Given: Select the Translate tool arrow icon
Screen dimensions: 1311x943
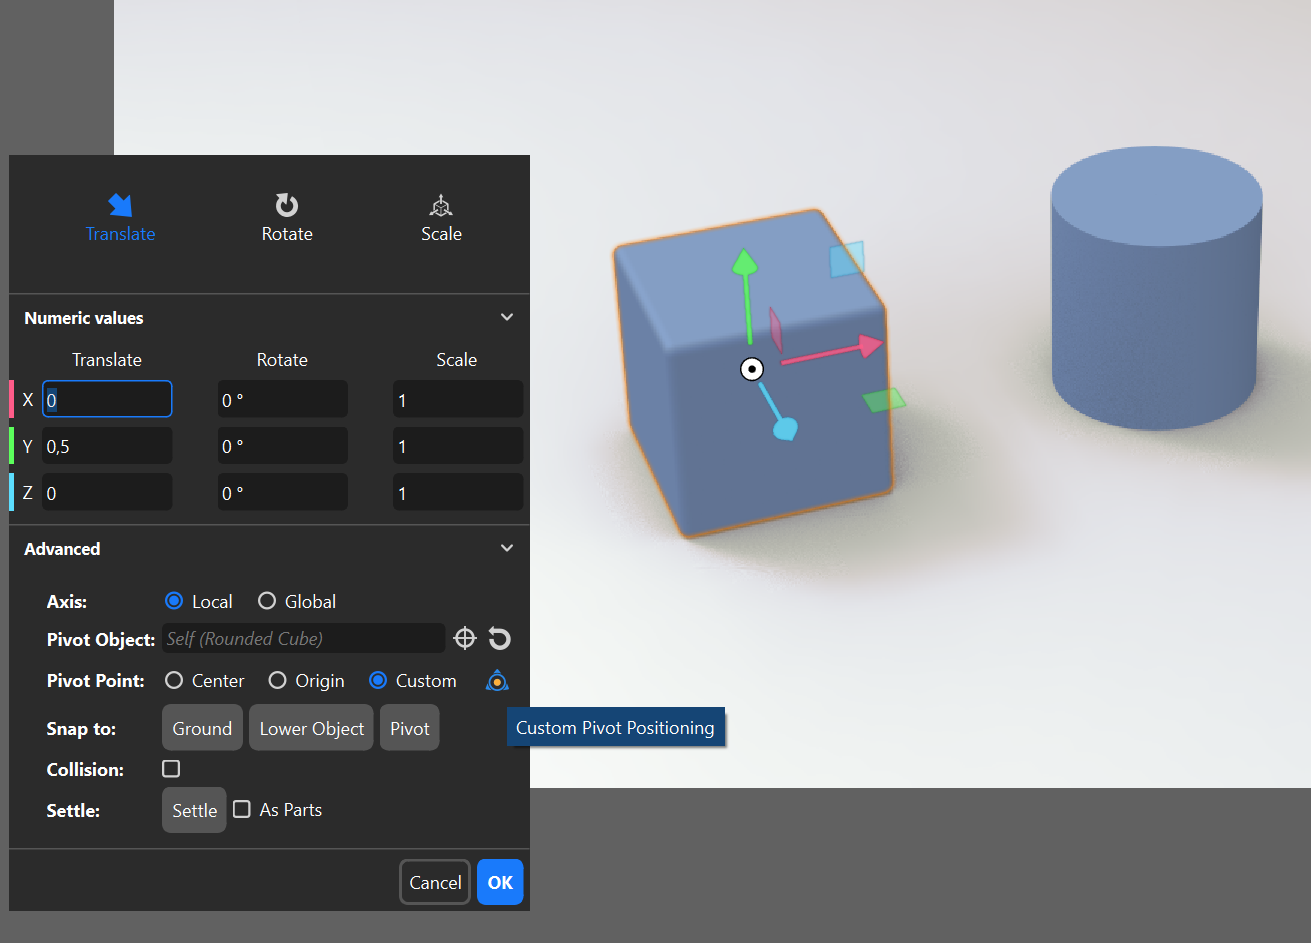Looking at the screenshot, I should point(120,205).
